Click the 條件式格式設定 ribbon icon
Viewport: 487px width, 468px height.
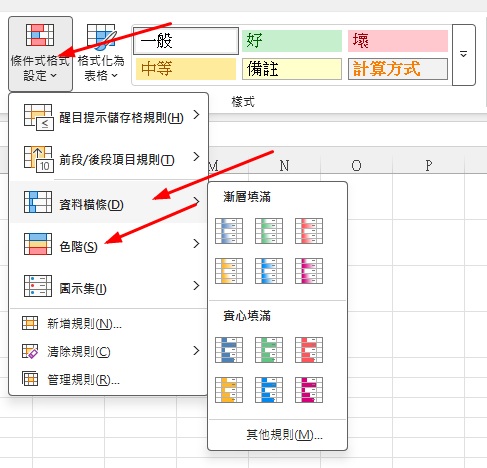point(40,35)
